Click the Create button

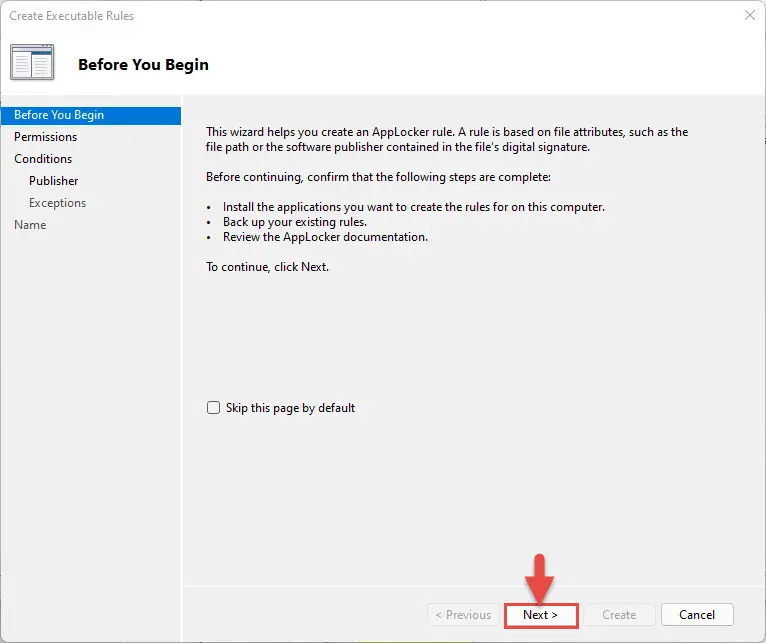tap(619, 615)
